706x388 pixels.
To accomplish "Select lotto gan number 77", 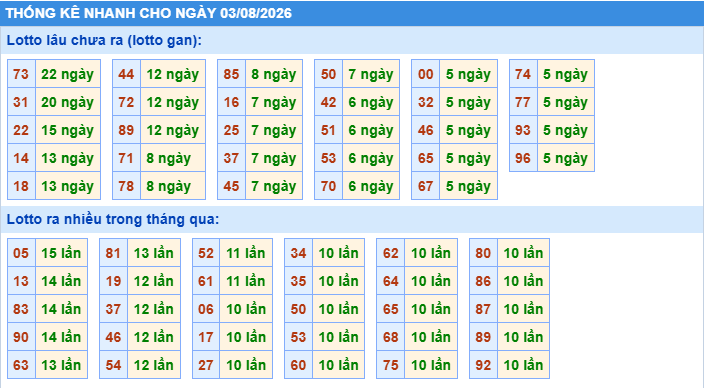I will [523, 102].
